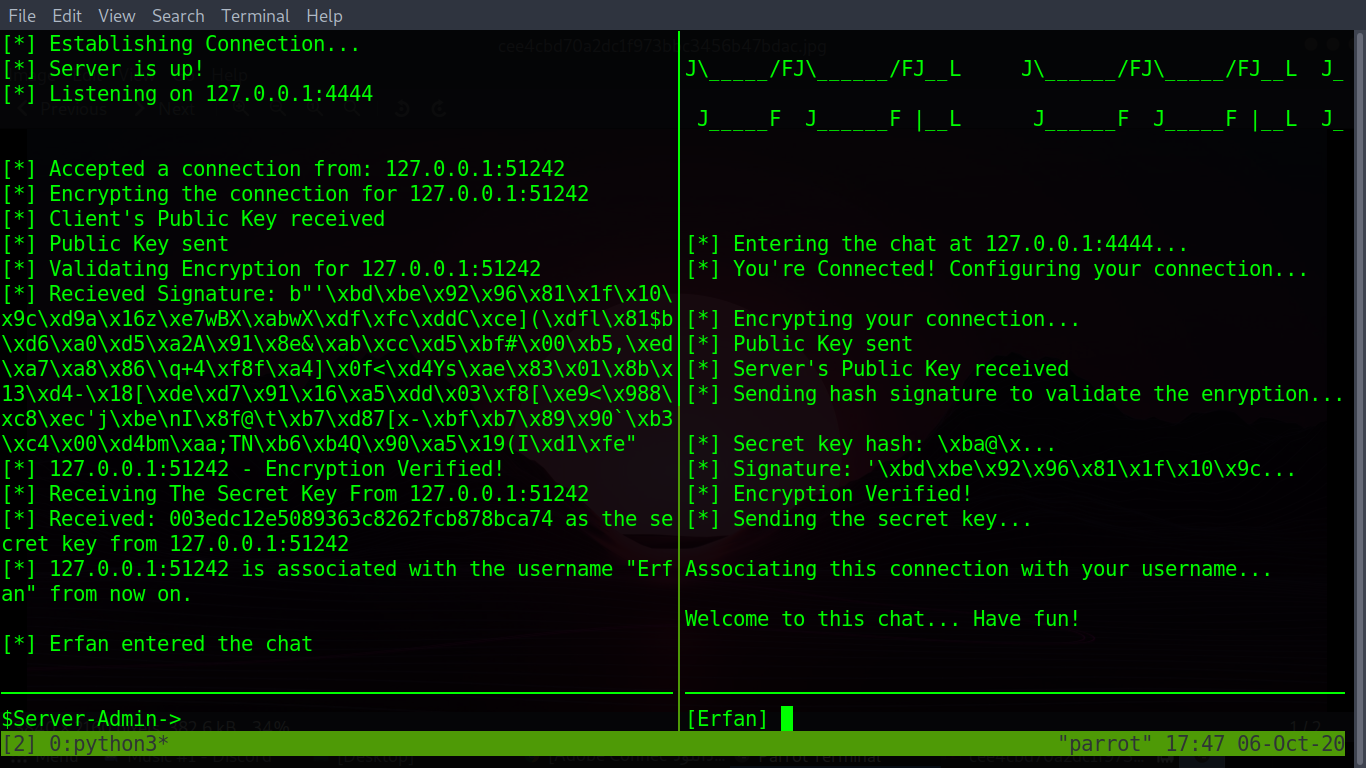Click '127.0.0.1:51242 - Encryption Verified!' in the server pane
Image resolution: width=1366 pixels, height=768 pixels.
click(253, 469)
